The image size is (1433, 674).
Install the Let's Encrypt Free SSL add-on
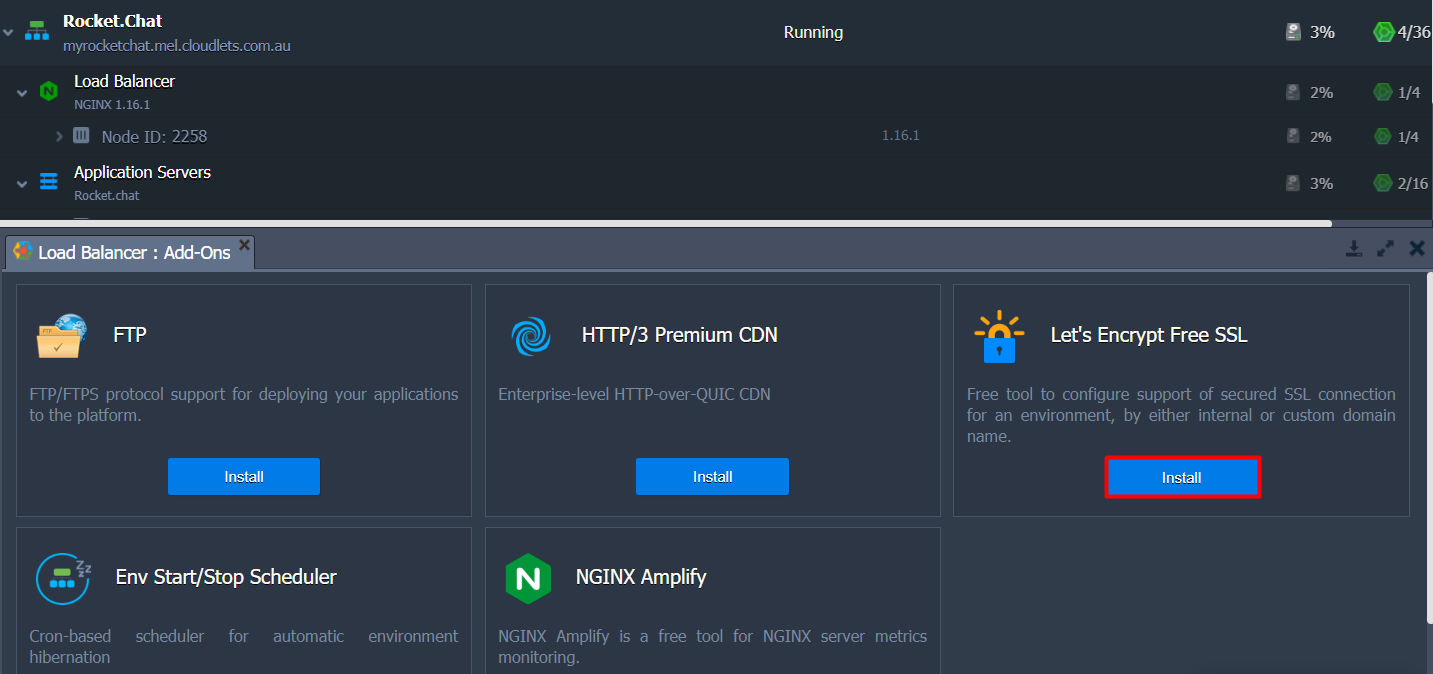click(x=1182, y=477)
